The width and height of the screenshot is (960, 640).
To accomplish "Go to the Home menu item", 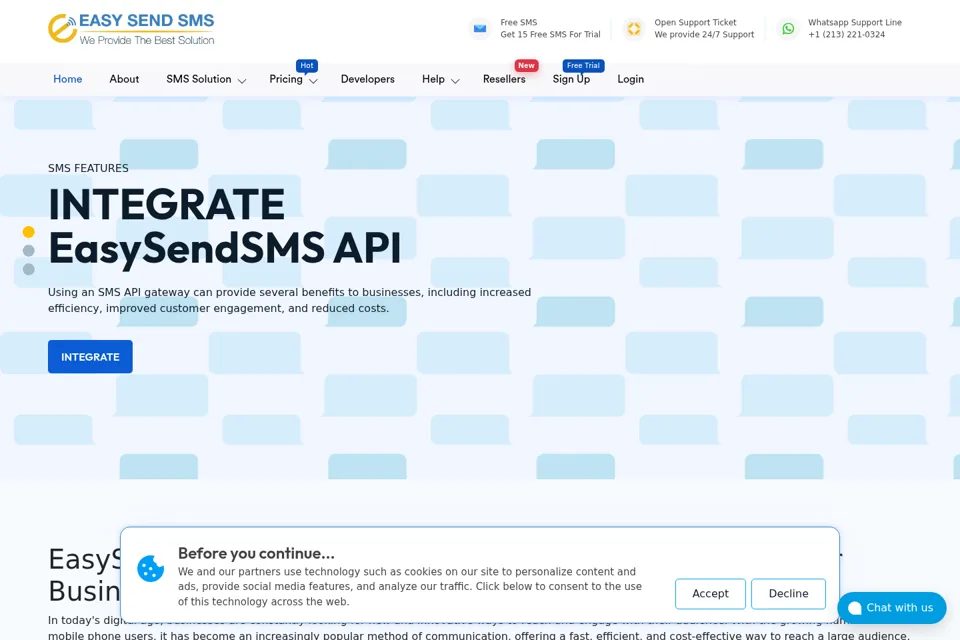I will pos(67,79).
